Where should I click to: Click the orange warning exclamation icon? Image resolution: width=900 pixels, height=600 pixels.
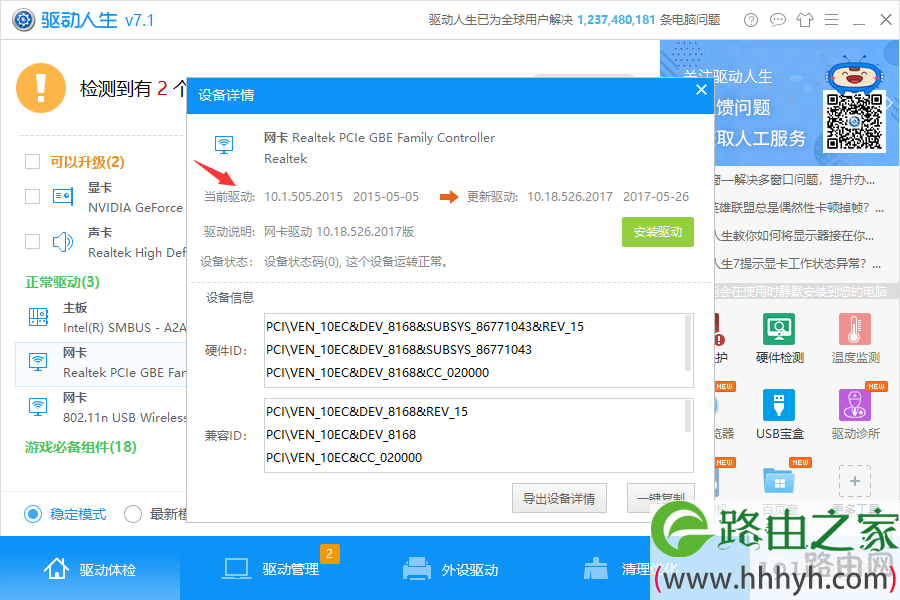41,88
